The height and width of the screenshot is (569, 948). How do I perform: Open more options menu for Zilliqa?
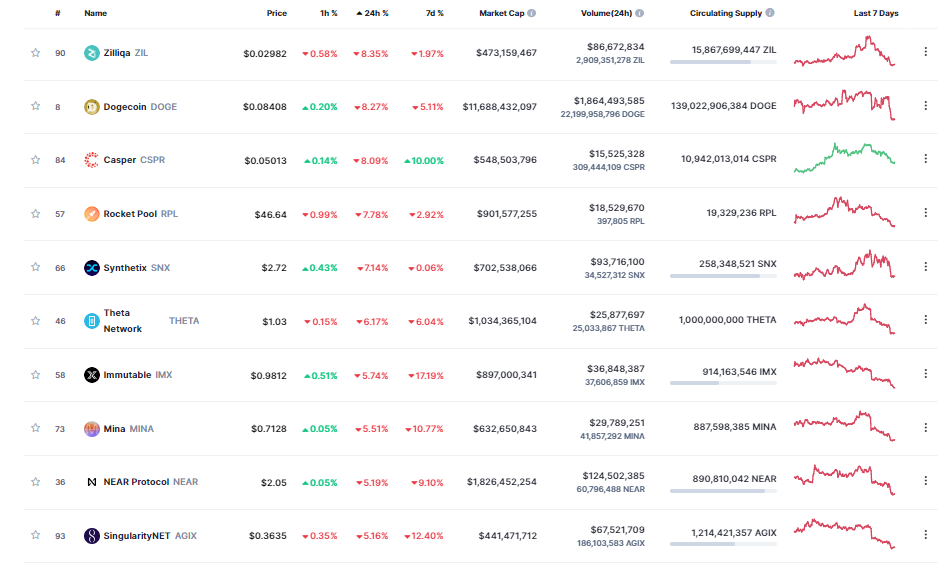pyautogui.click(x=925, y=52)
